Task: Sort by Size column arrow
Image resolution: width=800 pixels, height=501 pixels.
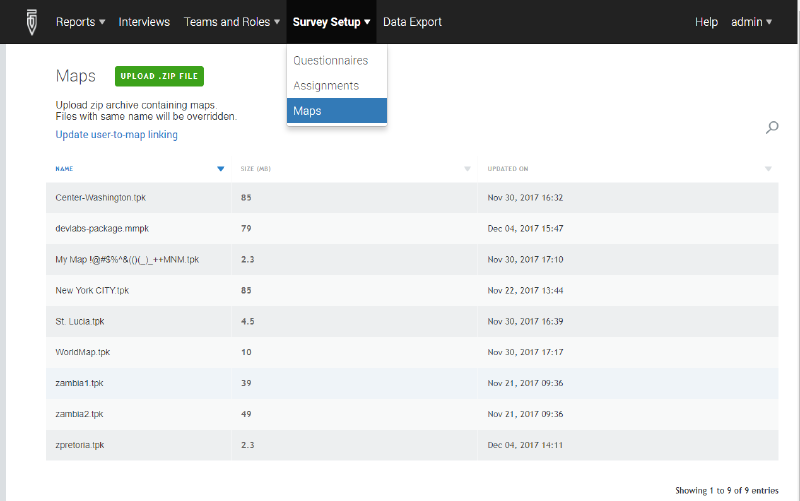Action: tap(467, 169)
